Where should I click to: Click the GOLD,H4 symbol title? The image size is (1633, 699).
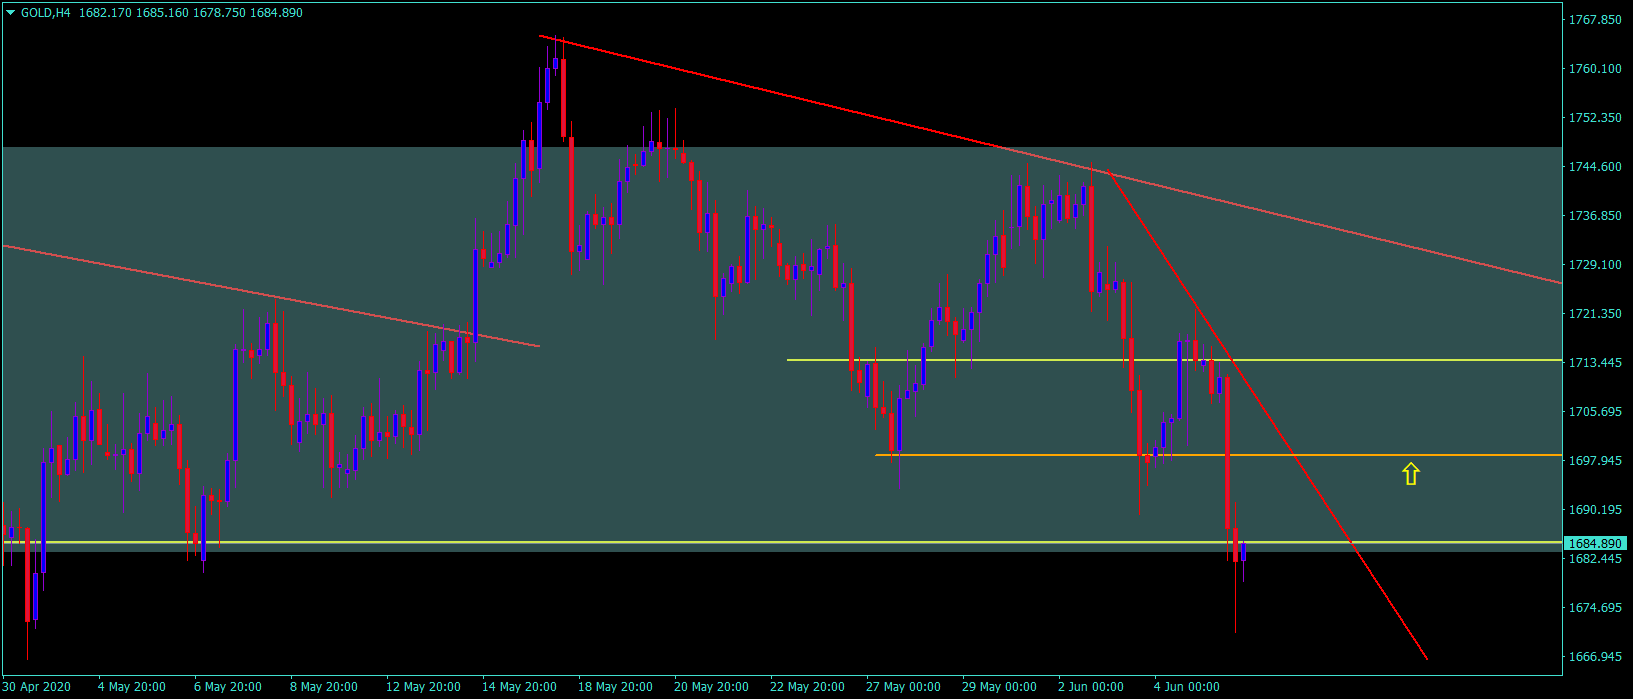tap(45, 13)
